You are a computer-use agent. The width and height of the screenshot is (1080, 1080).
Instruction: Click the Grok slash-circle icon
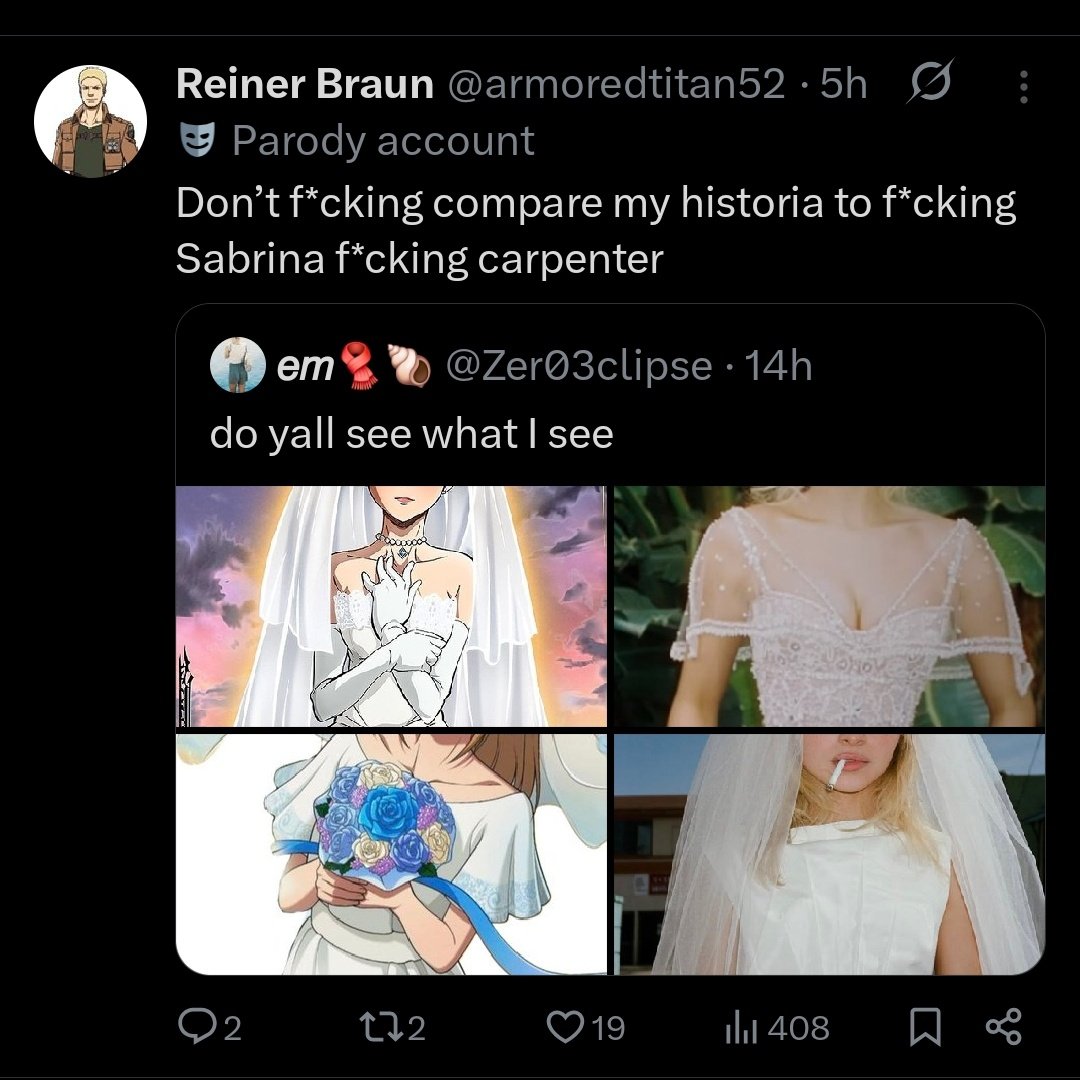[931, 82]
